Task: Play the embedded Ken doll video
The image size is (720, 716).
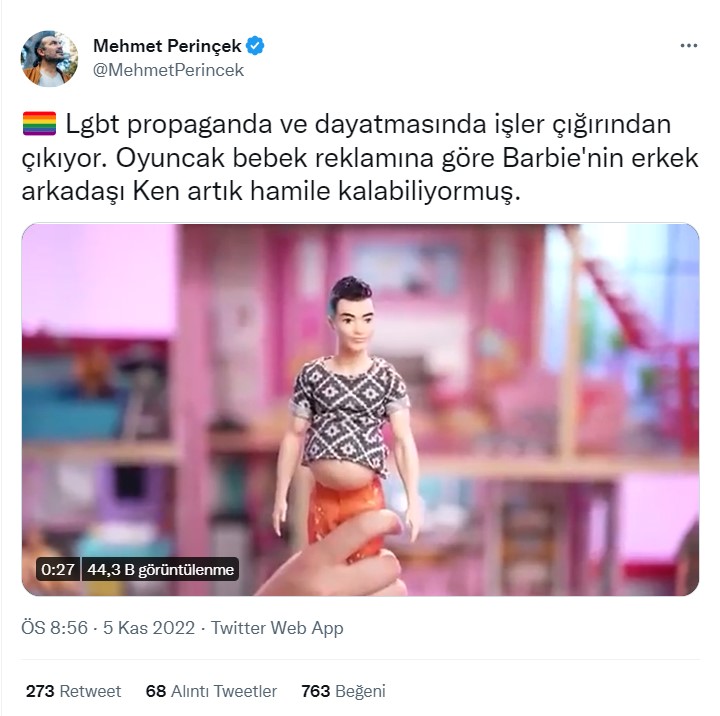Action: pyautogui.click(x=360, y=410)
